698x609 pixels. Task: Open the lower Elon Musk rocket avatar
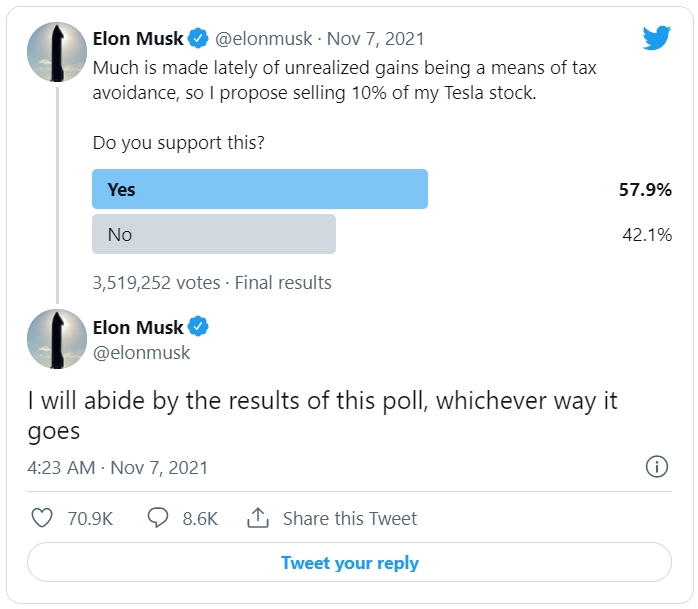[x=57, y=339]
